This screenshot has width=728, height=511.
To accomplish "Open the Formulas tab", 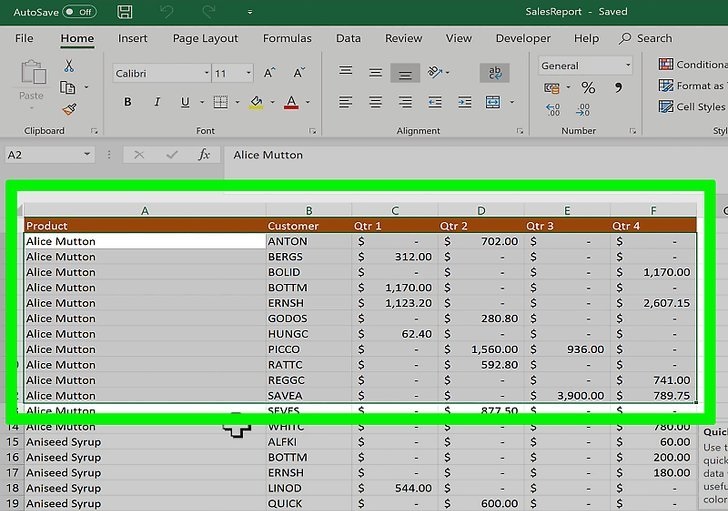I will 287,38.
